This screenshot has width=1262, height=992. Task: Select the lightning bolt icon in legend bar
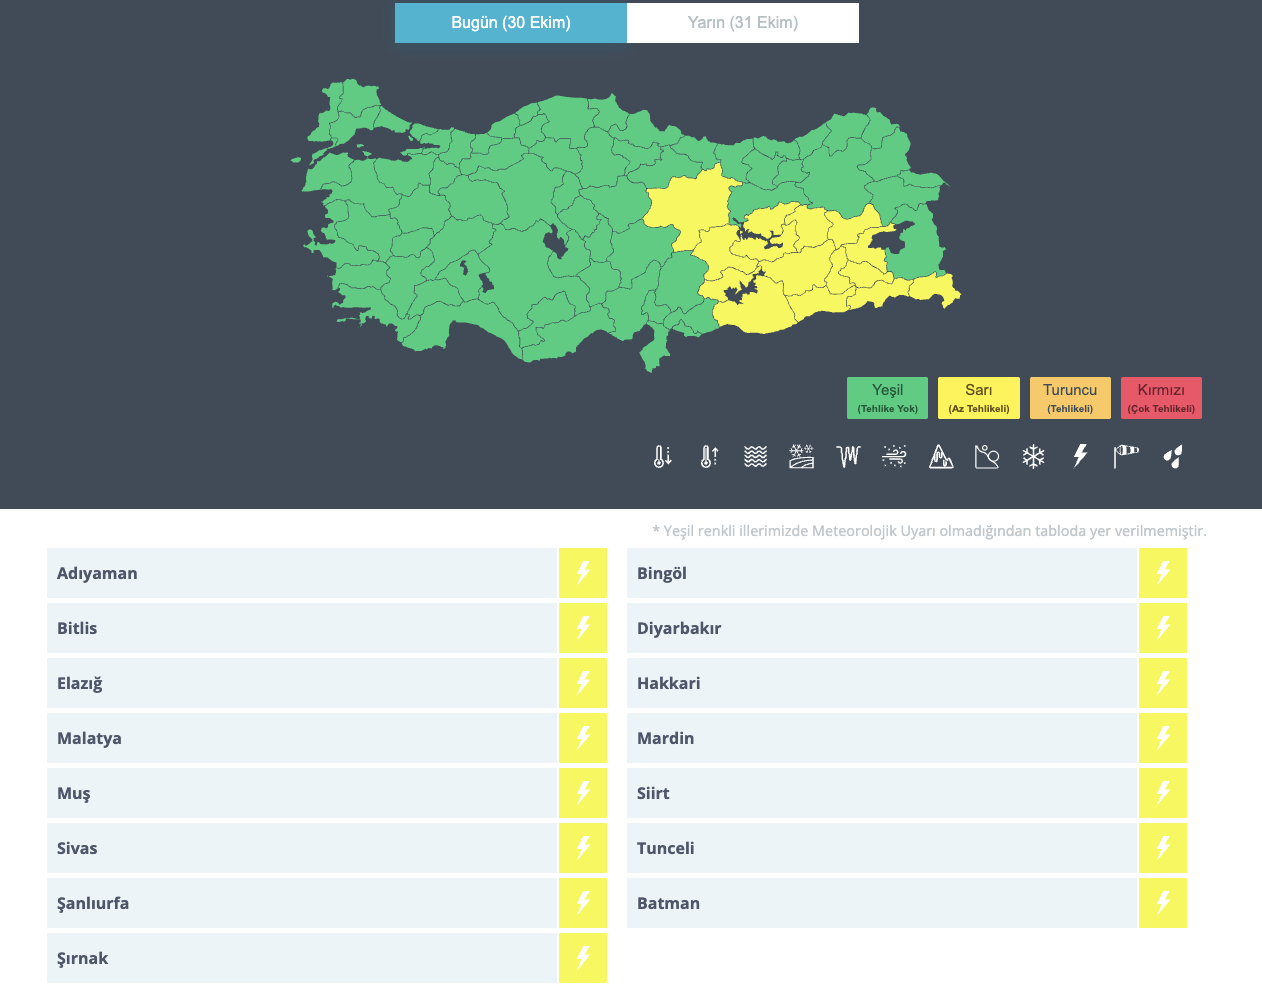tap(1080, 457)
